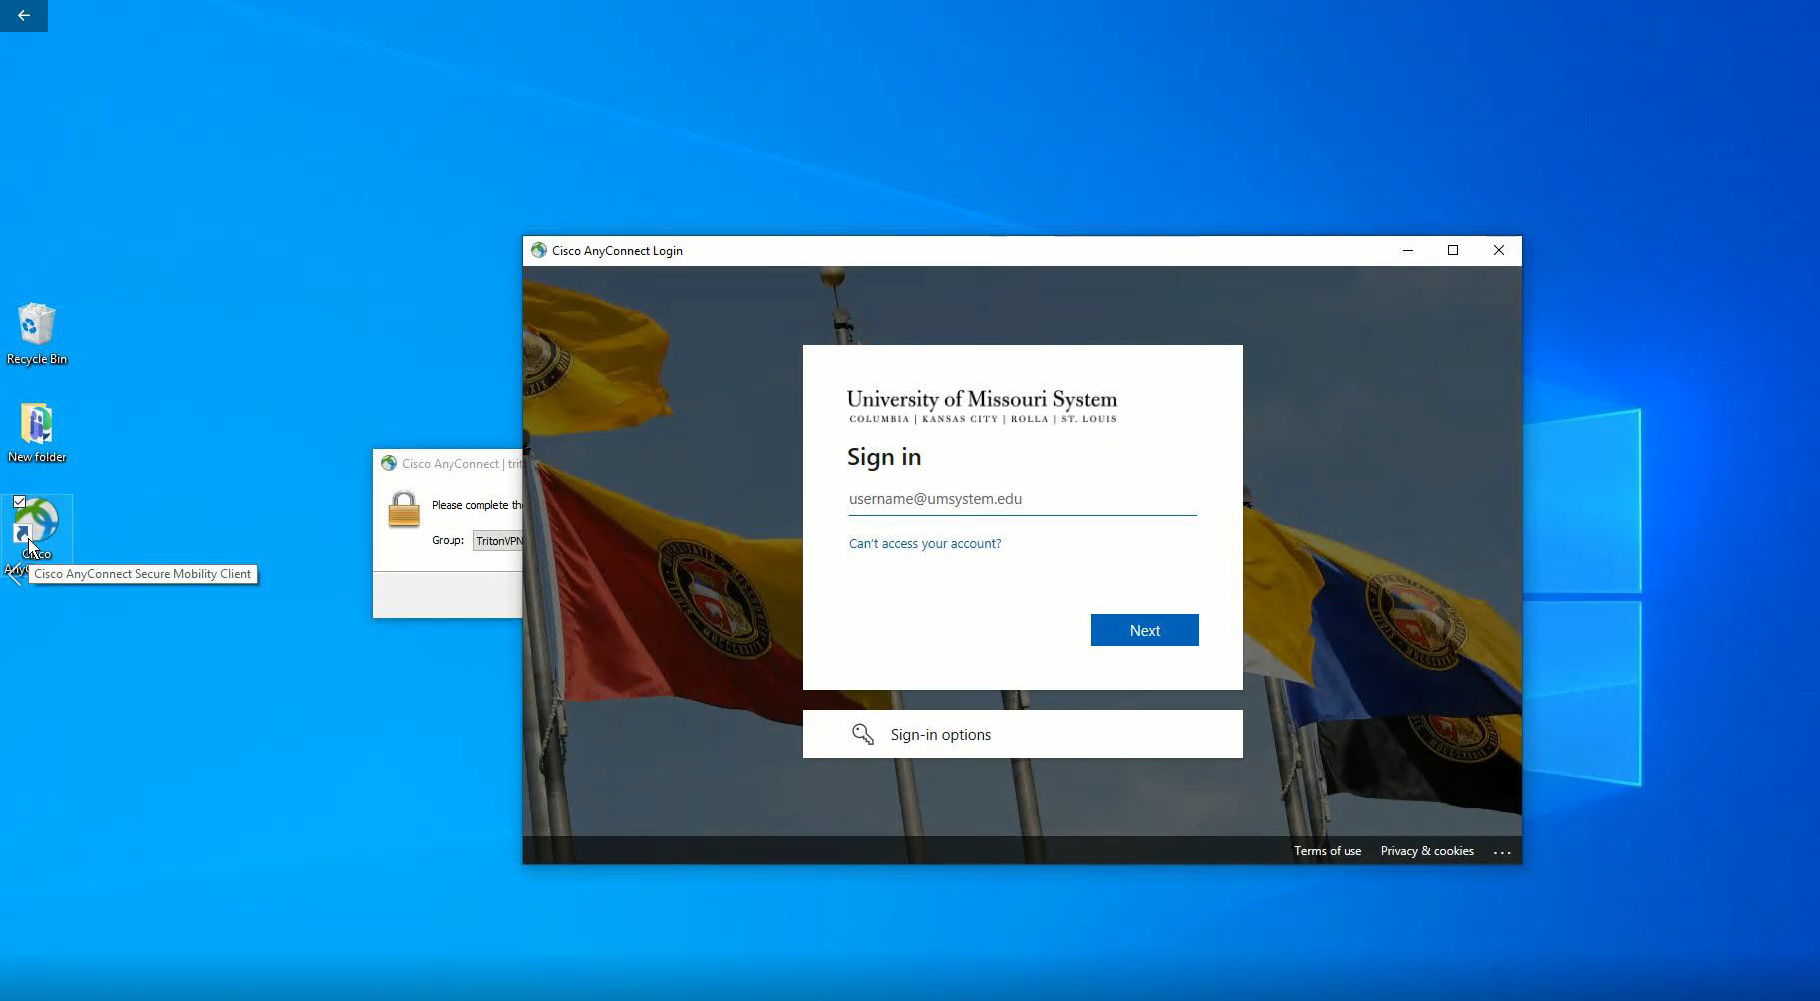Click the Next button
The width and height of the screenshot is (1820, 1001).
click(1143, 630)
